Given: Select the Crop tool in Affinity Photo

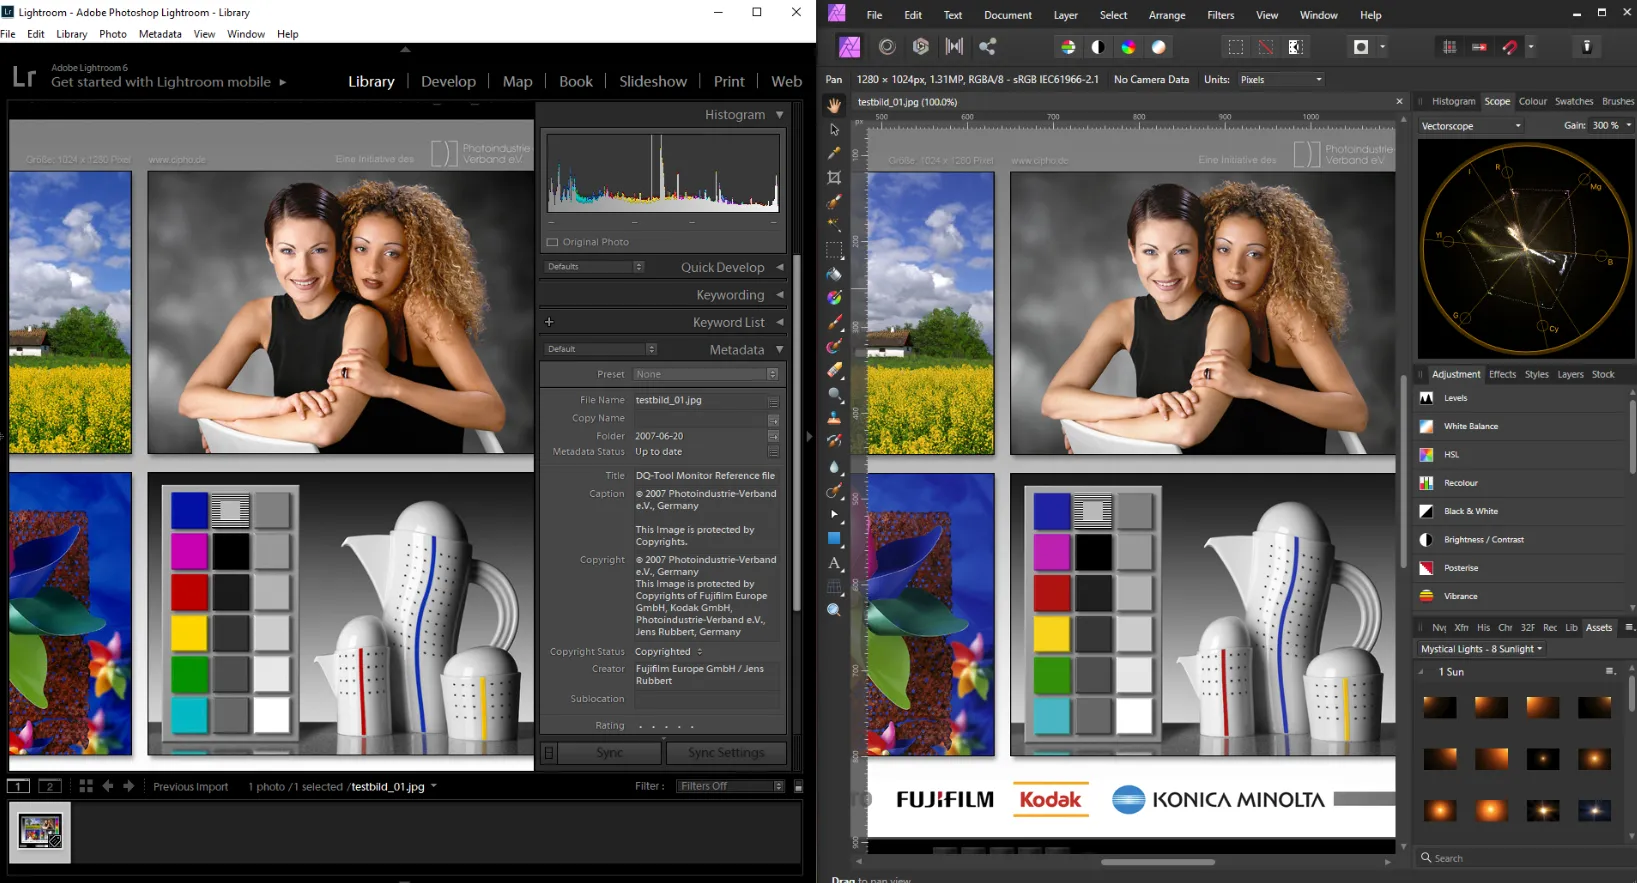Looking at the screenshot, I should (x=834, y=178).
